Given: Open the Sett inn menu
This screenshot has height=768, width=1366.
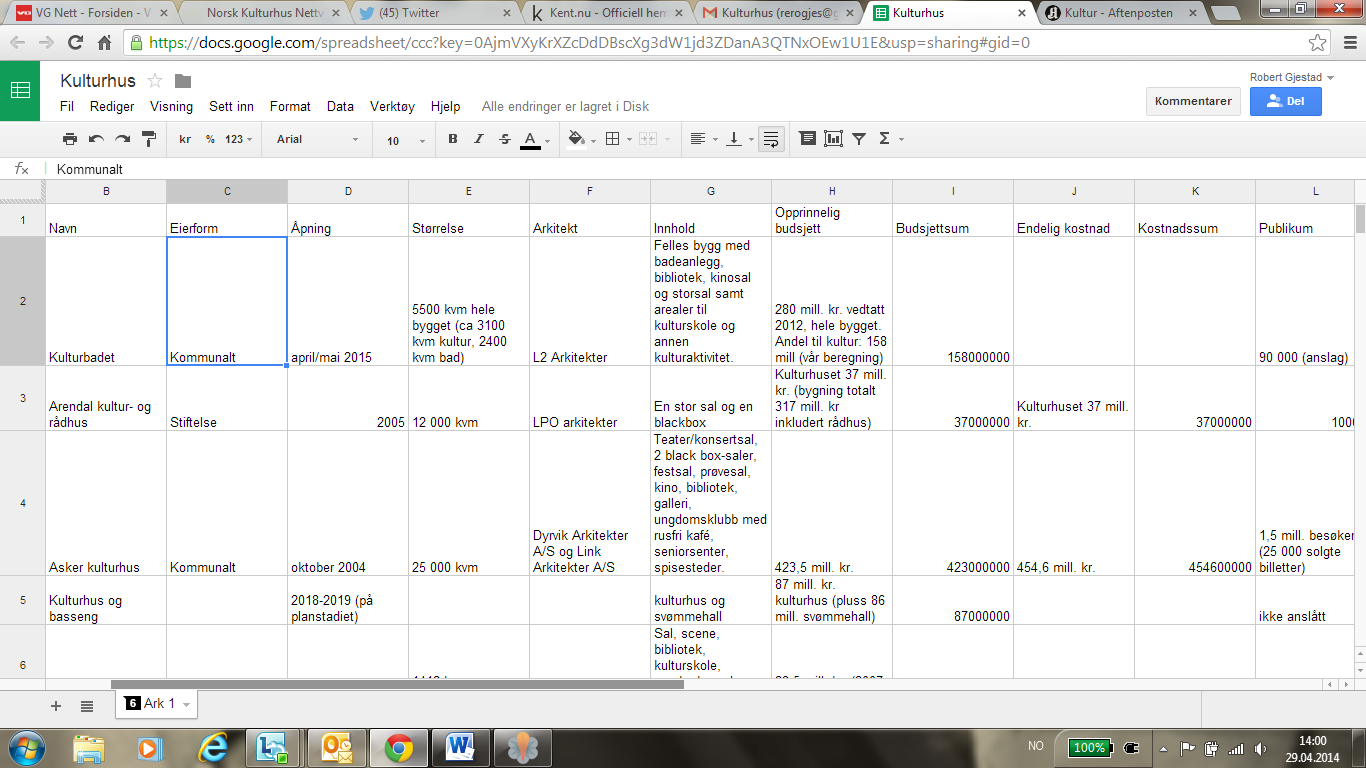Looking at the screenshot, I should tap(231, 106).
